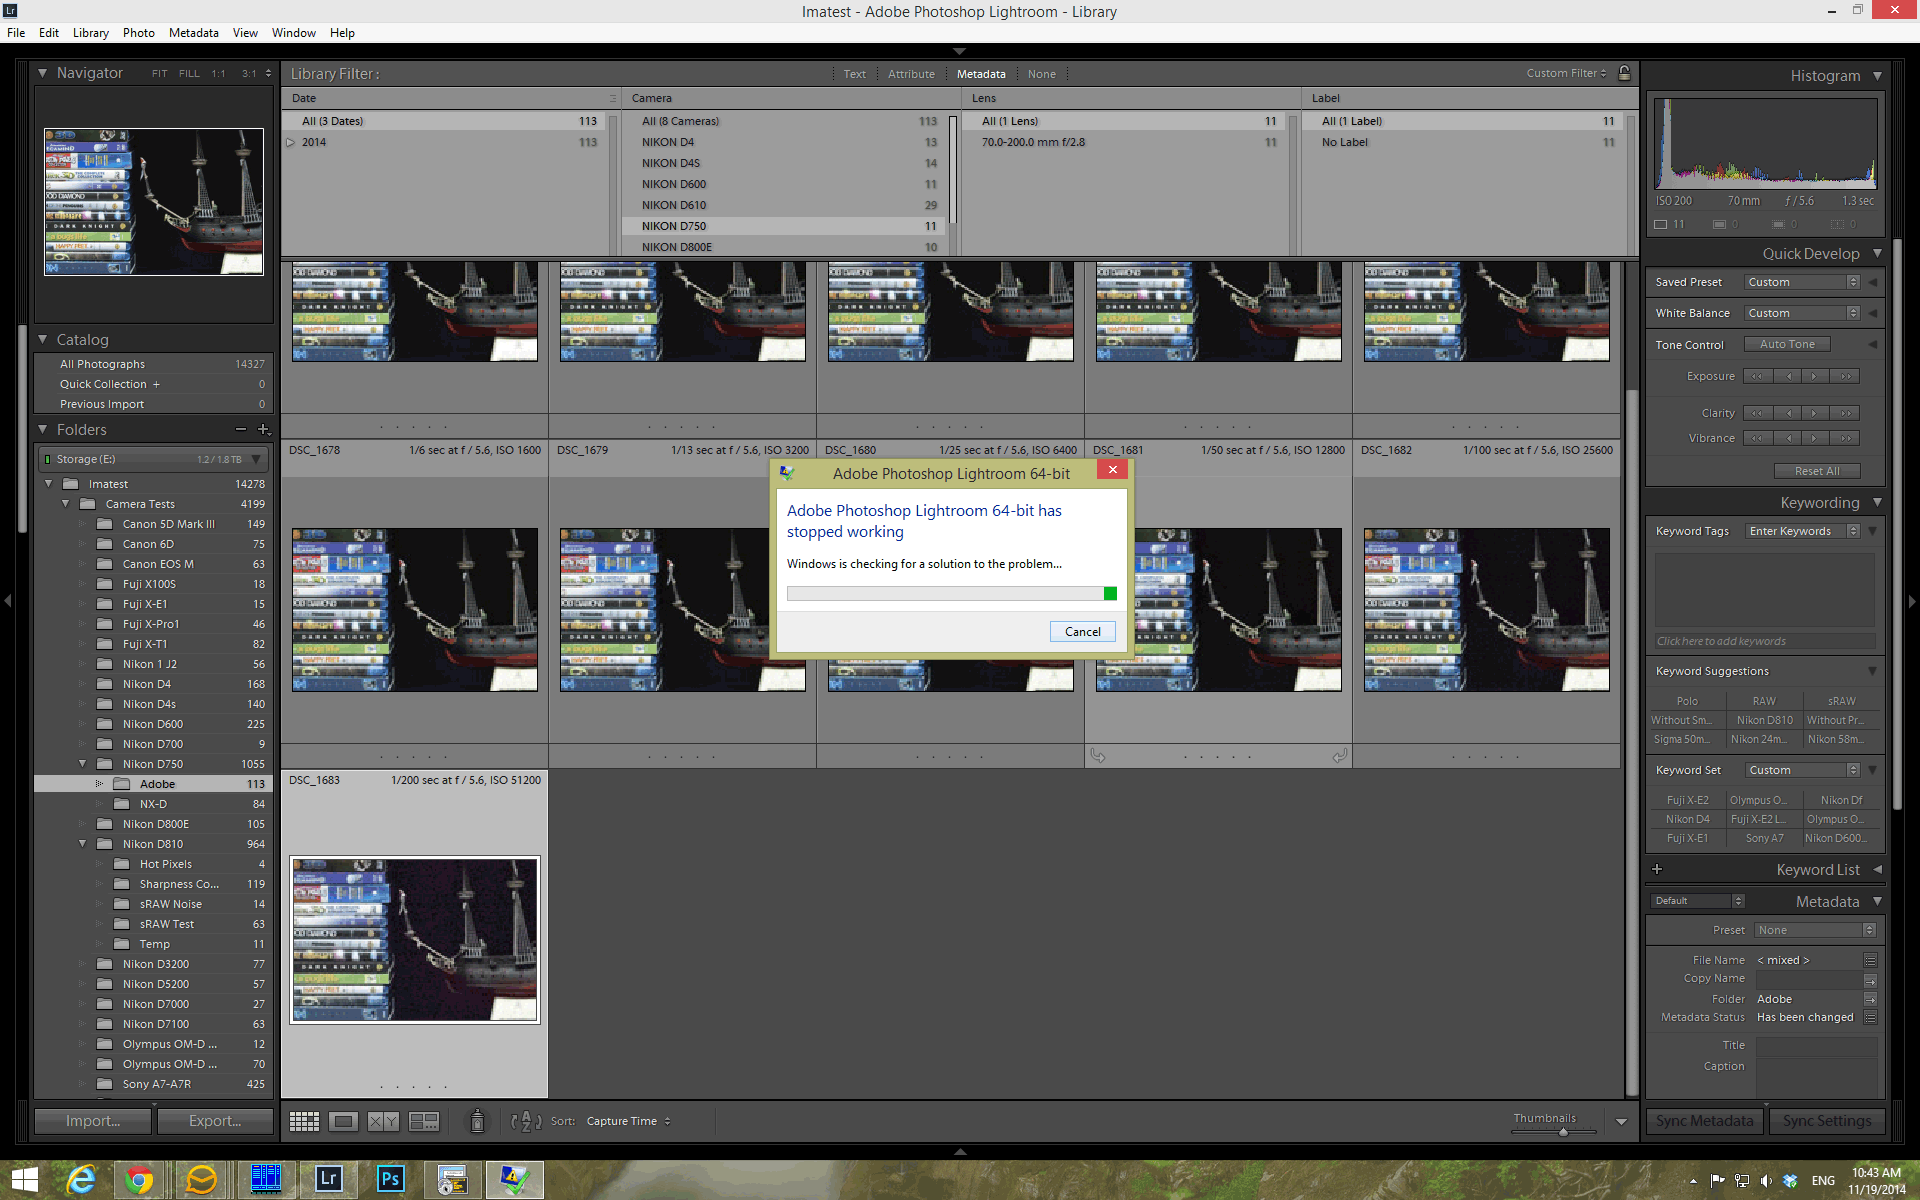This screenshot has height=1200, width=1920.
Task: Open the Metadata menu in menu bar
Action: pos(194,33)
